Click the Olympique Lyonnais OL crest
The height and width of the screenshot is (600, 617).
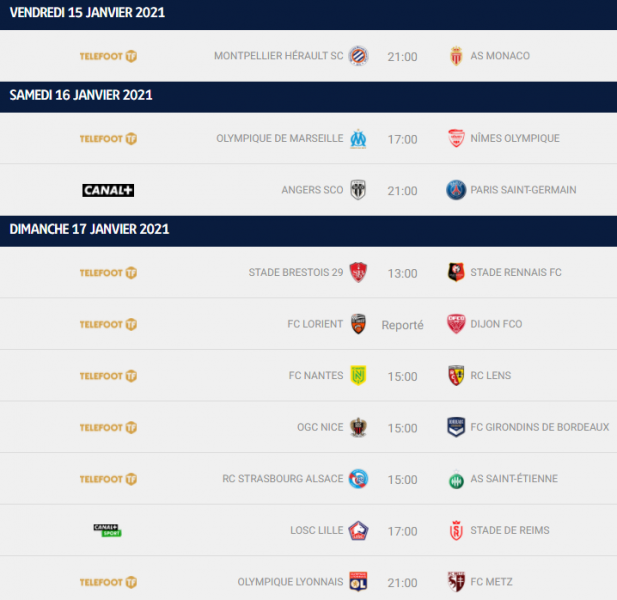pyautogui.click(x=358, y=582)
